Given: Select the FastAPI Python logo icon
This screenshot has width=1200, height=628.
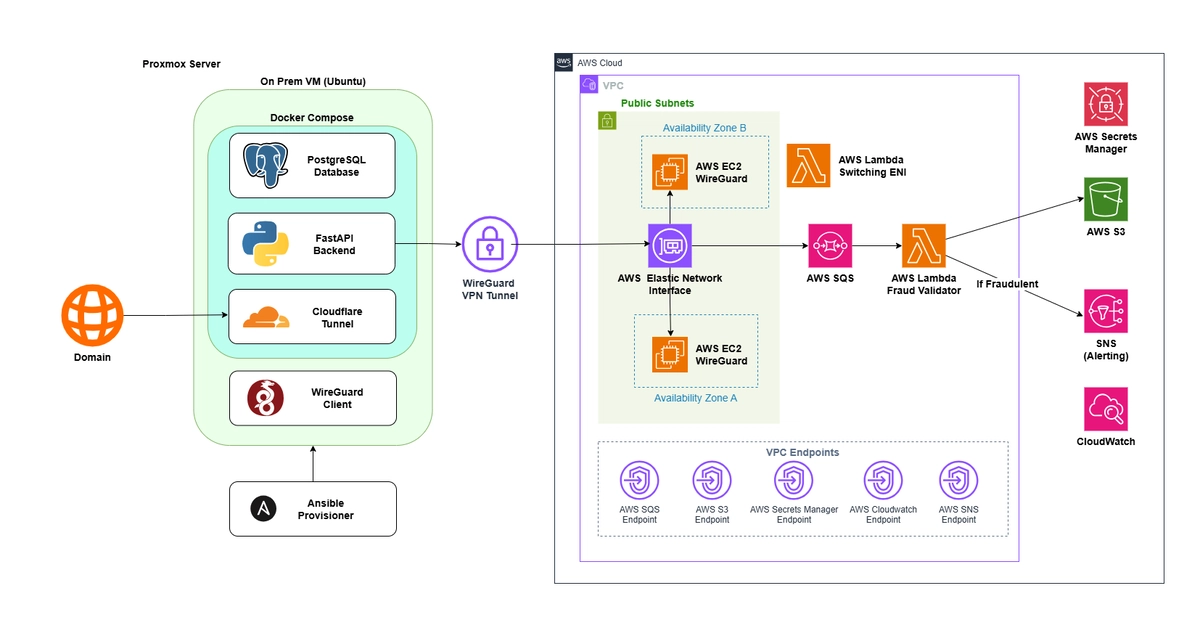Looking at the screenshot, I should (266, 243).
